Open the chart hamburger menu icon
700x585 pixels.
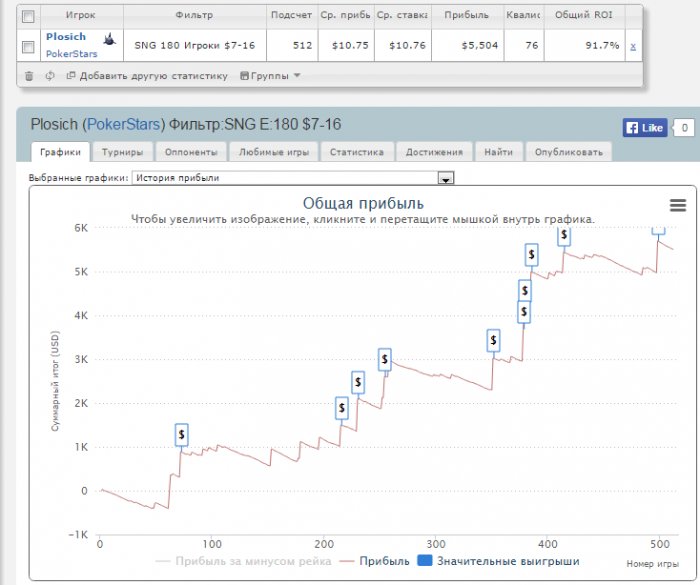pyautogui.click(x=678, y=205)
